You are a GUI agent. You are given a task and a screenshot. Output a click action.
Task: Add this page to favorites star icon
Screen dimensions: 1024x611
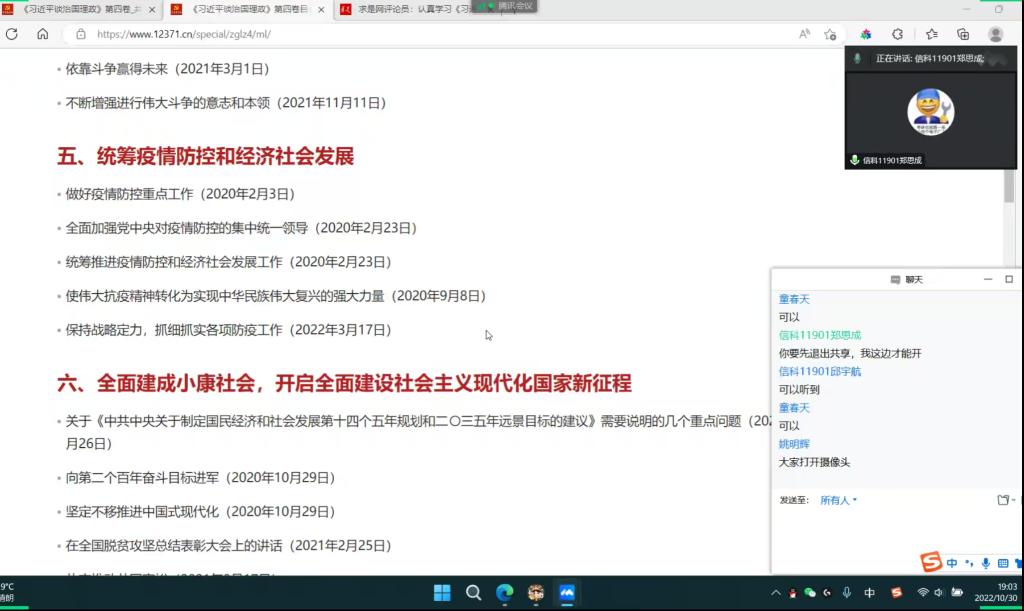tap(830, 34)
